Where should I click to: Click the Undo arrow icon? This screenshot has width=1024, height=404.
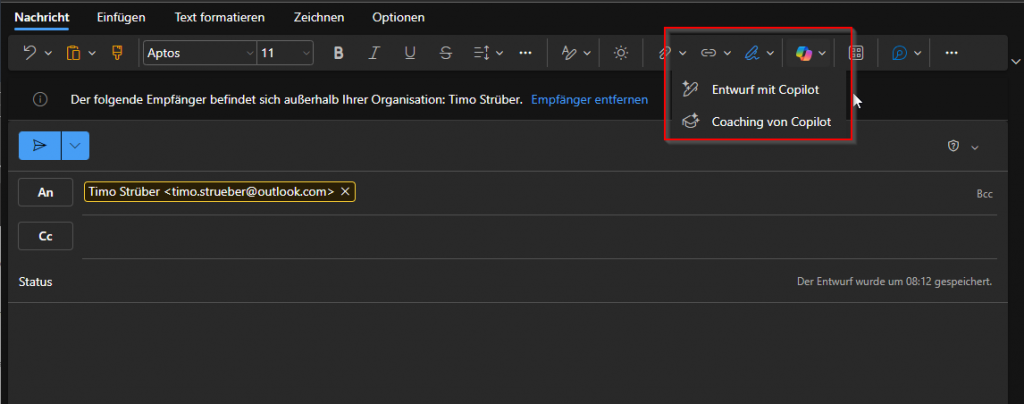30,53
